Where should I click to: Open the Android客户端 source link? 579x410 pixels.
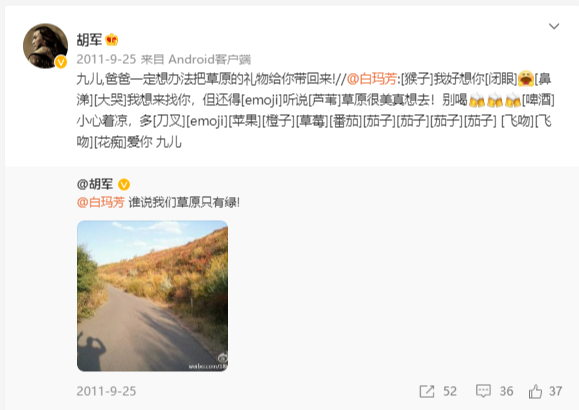(x=209, y=59)
